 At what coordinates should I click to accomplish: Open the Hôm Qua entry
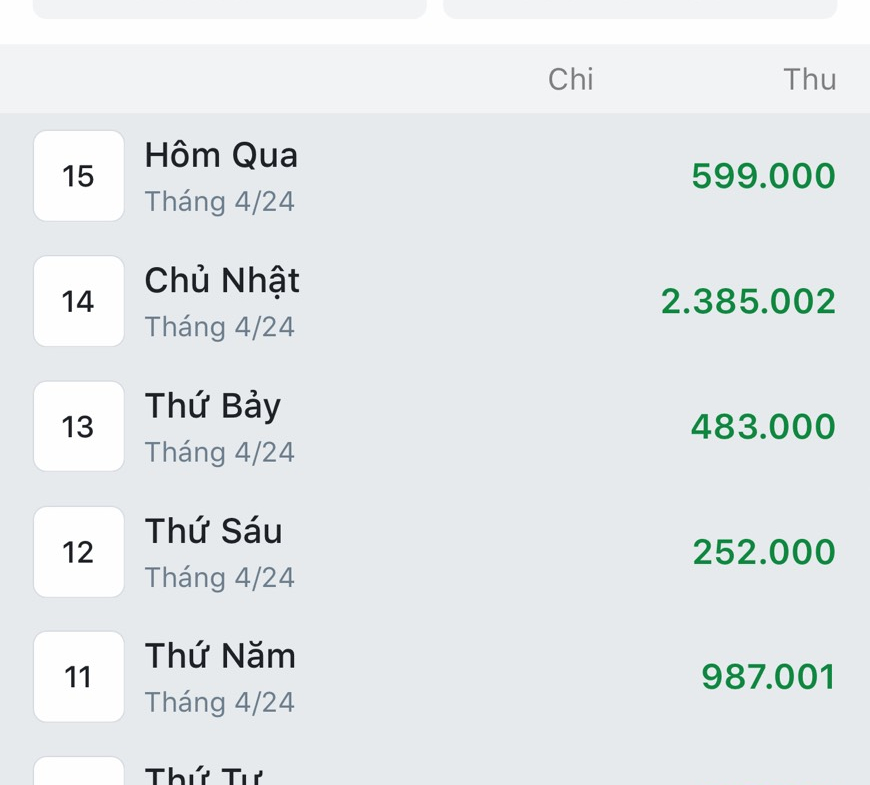221,156
